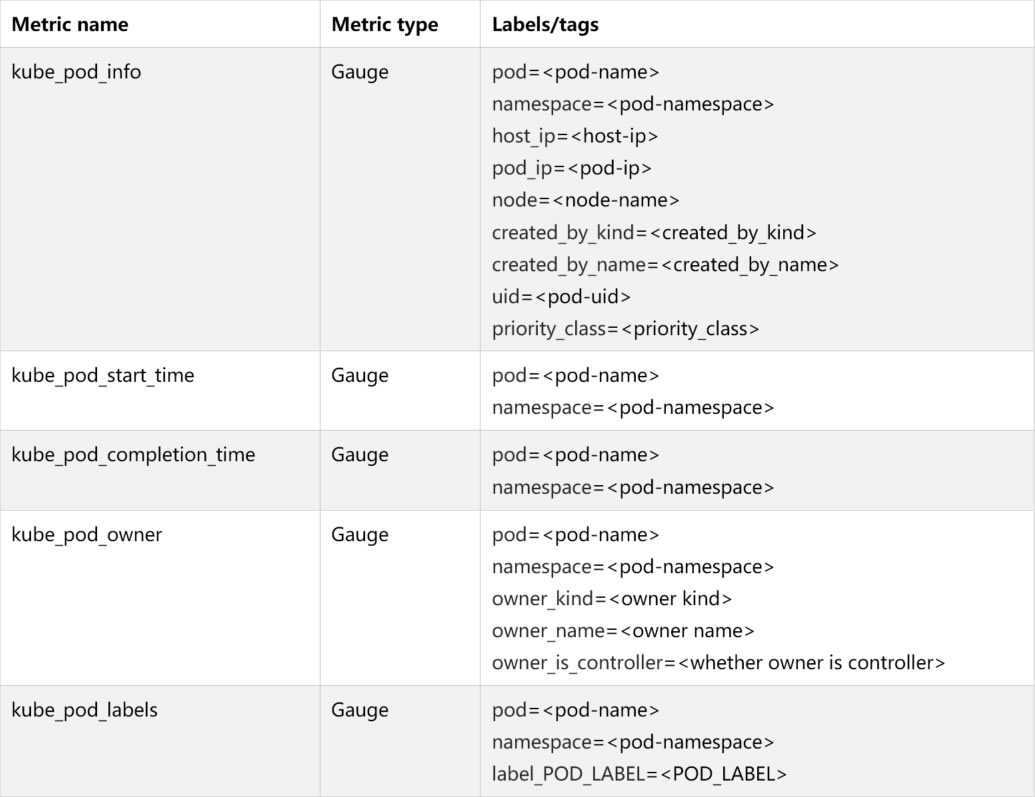
Task: Select the uid=<pod-uid> label
Action: tap(561, 296)
